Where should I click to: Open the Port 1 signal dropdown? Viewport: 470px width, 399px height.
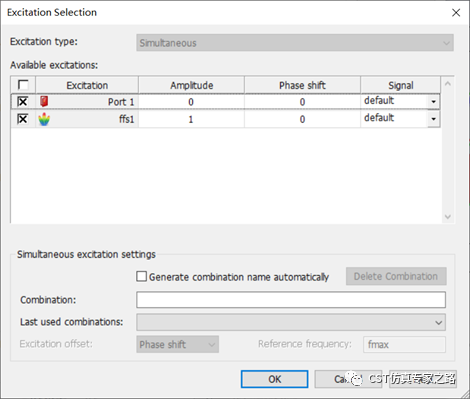click(433, 101)
